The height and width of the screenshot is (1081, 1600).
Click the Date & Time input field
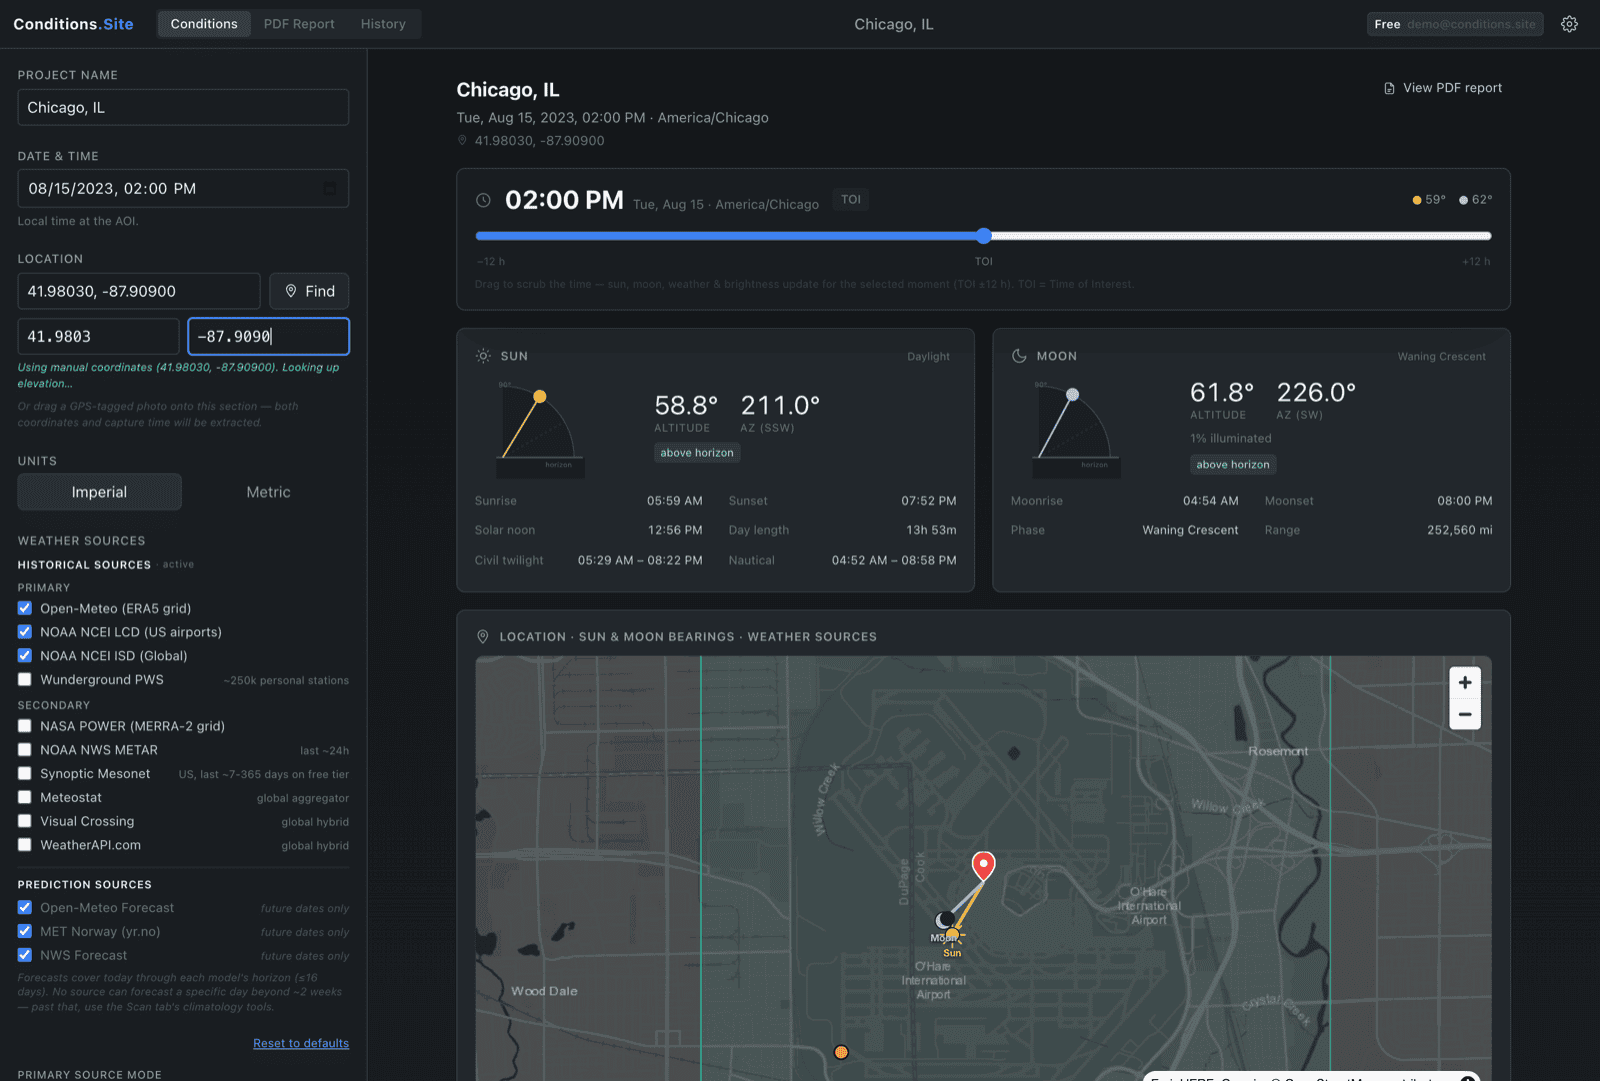(183, 188)
